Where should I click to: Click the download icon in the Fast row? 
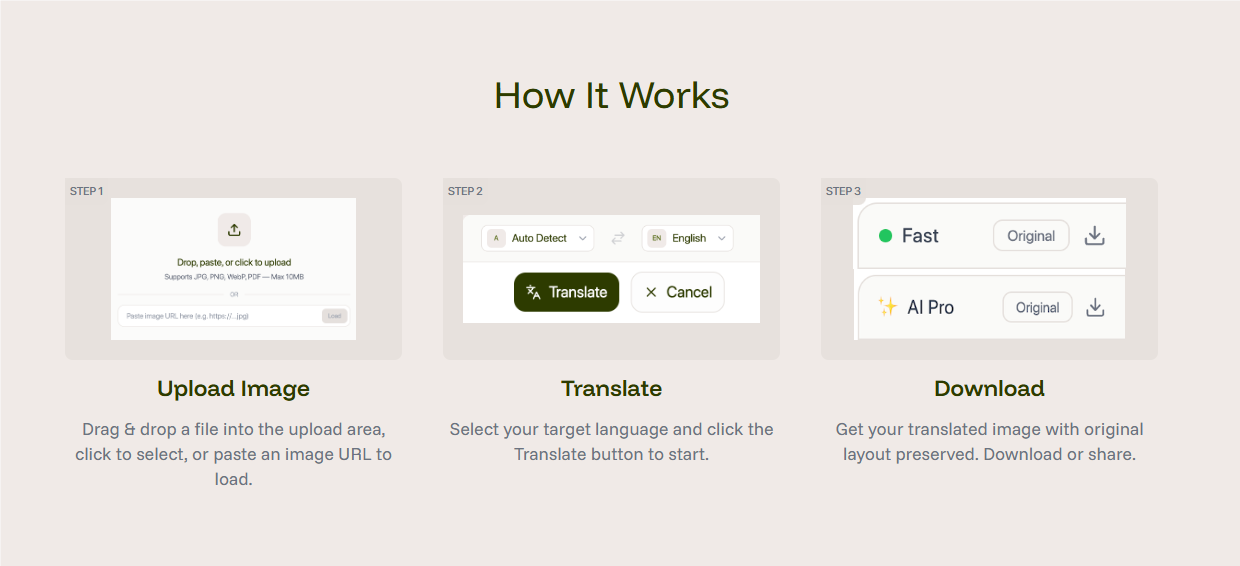[x=1095, y=236]
